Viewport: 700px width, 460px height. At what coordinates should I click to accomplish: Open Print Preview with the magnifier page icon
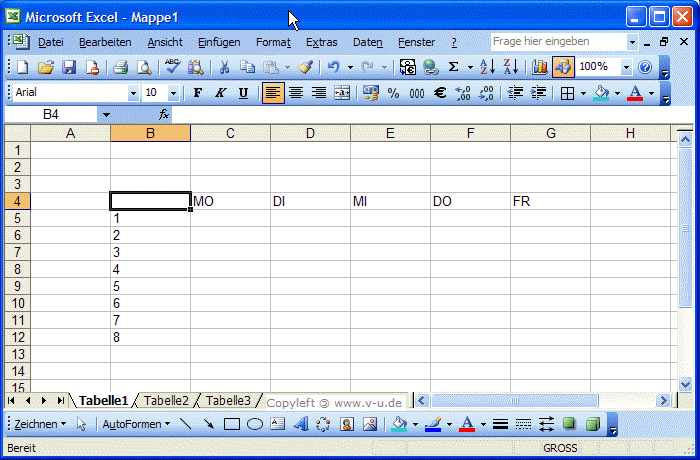144,67
